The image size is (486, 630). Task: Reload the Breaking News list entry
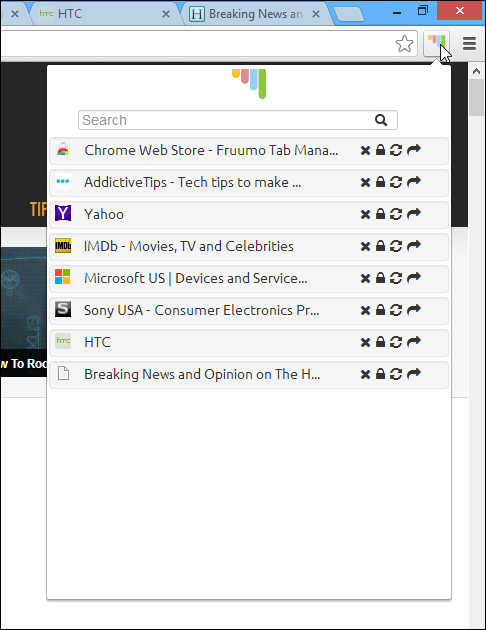396,374
